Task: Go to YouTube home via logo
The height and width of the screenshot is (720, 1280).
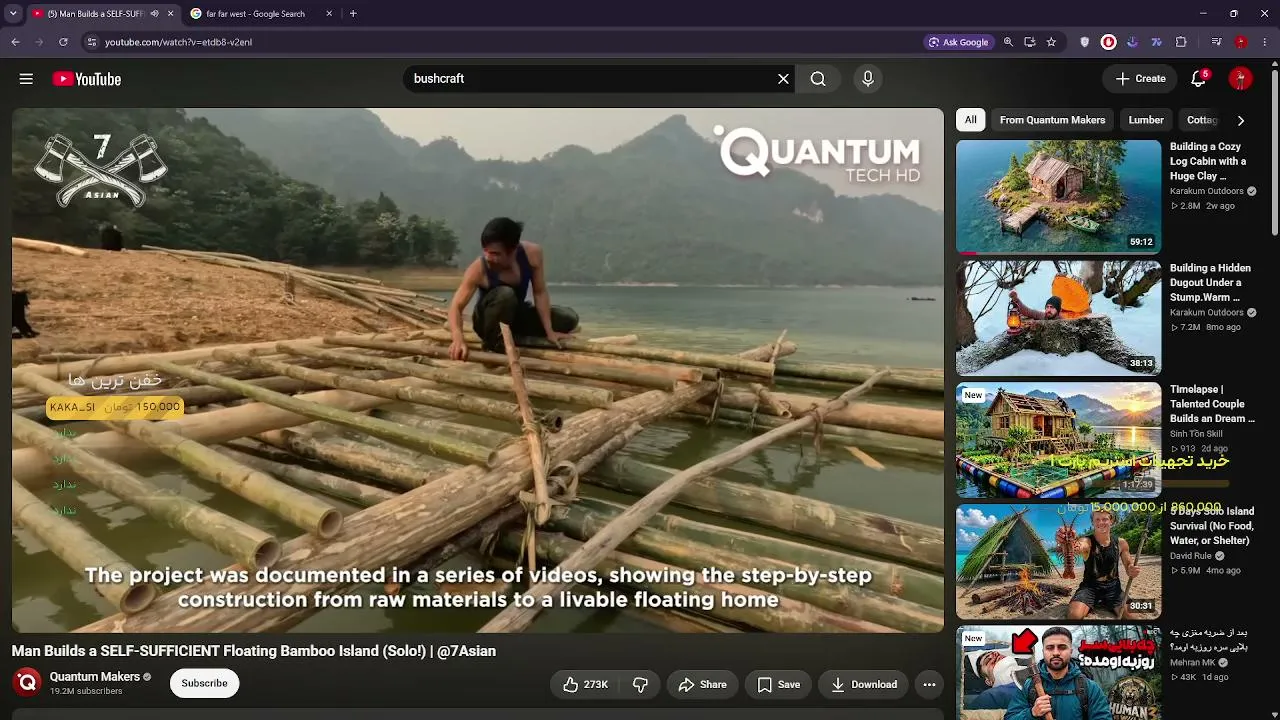Action: coord(87,79)
